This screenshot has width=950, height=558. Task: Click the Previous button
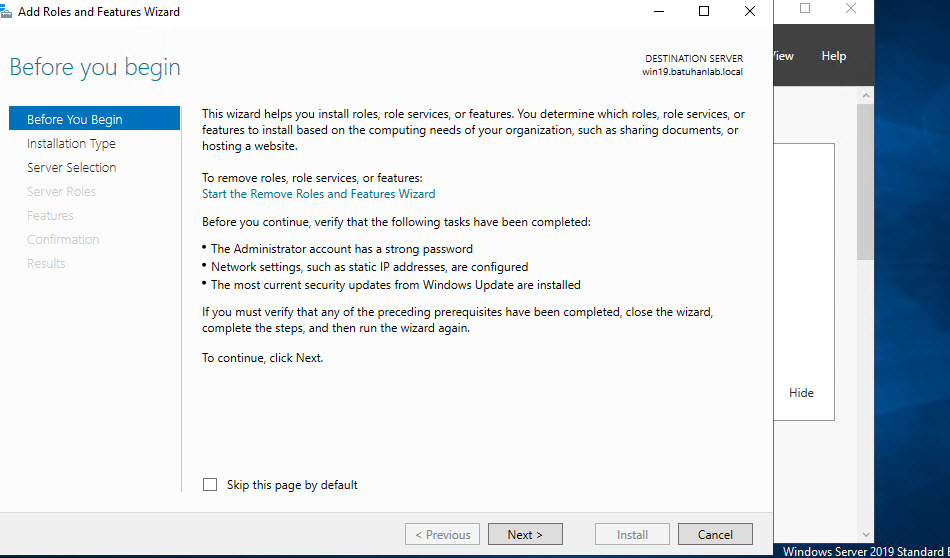(x=442, y=535)
